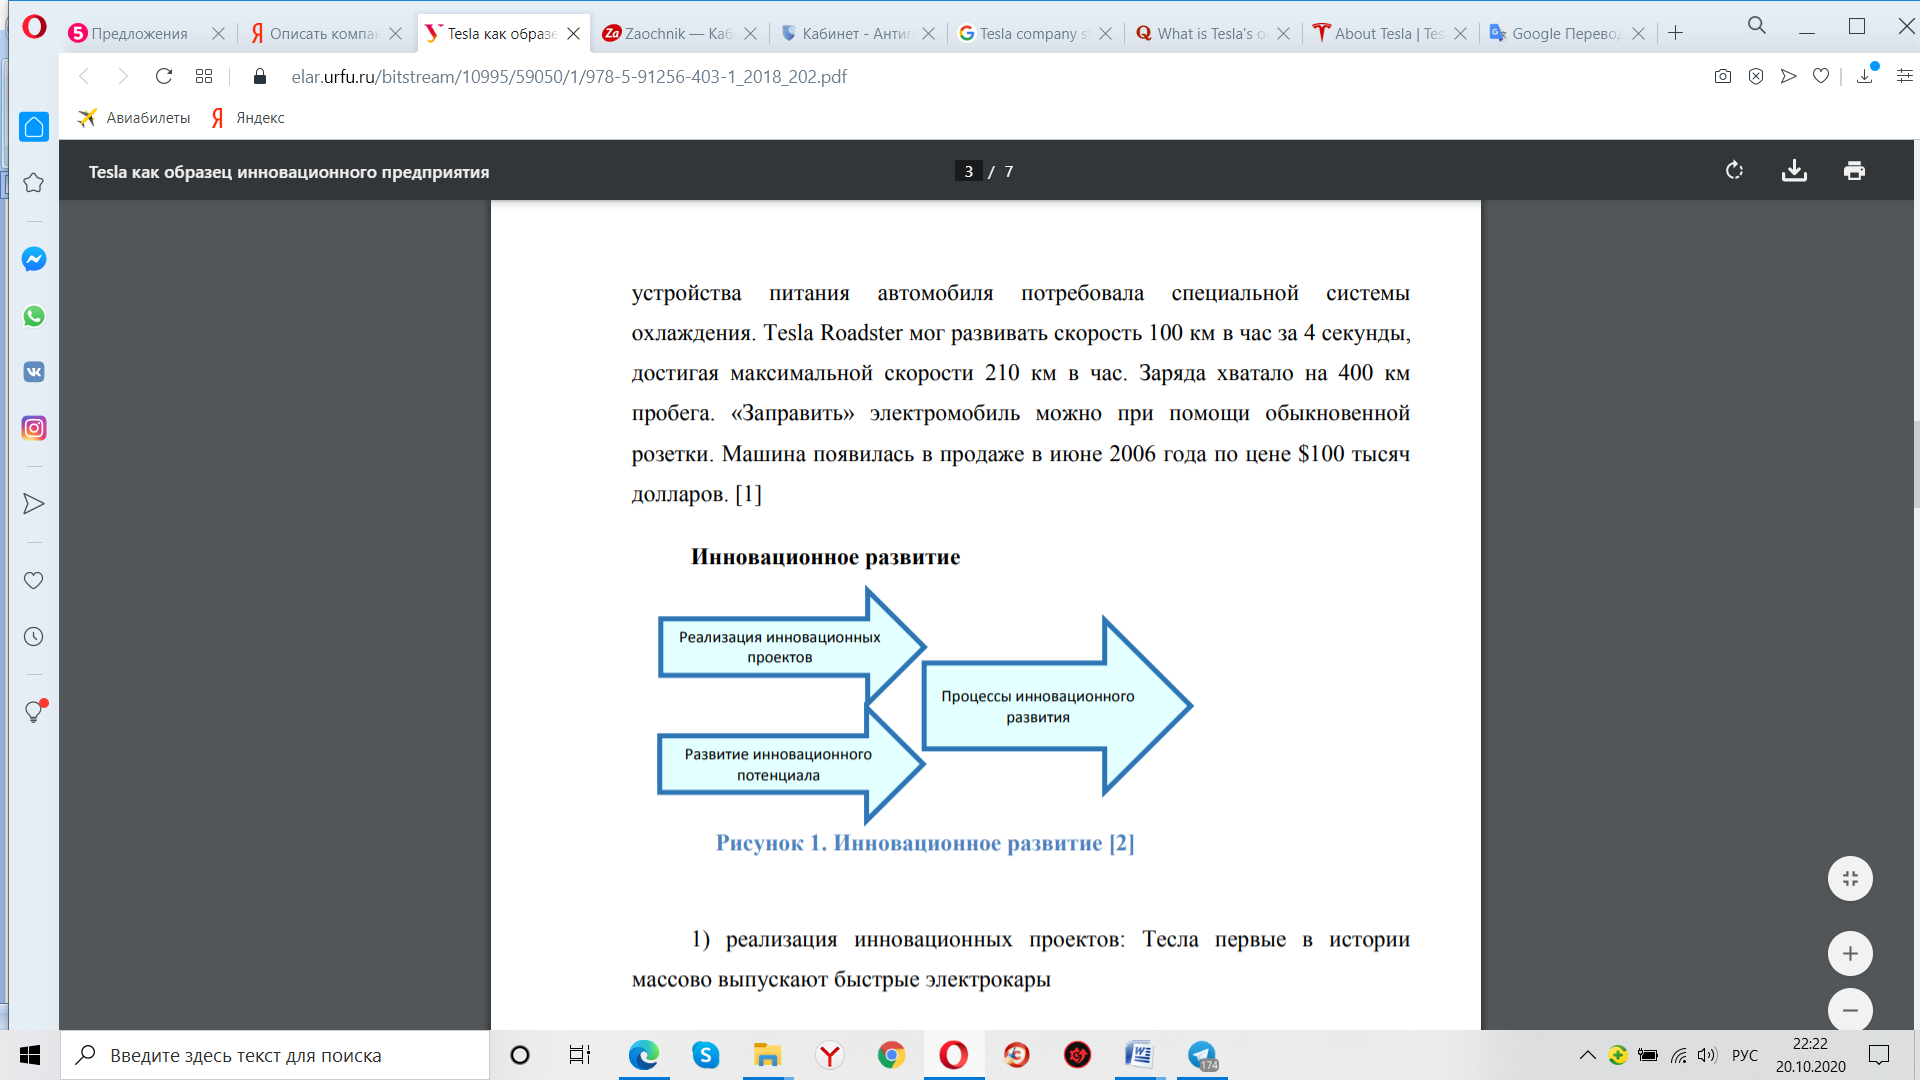Take a snapshot with camera icon

[x=1722, y=76]
